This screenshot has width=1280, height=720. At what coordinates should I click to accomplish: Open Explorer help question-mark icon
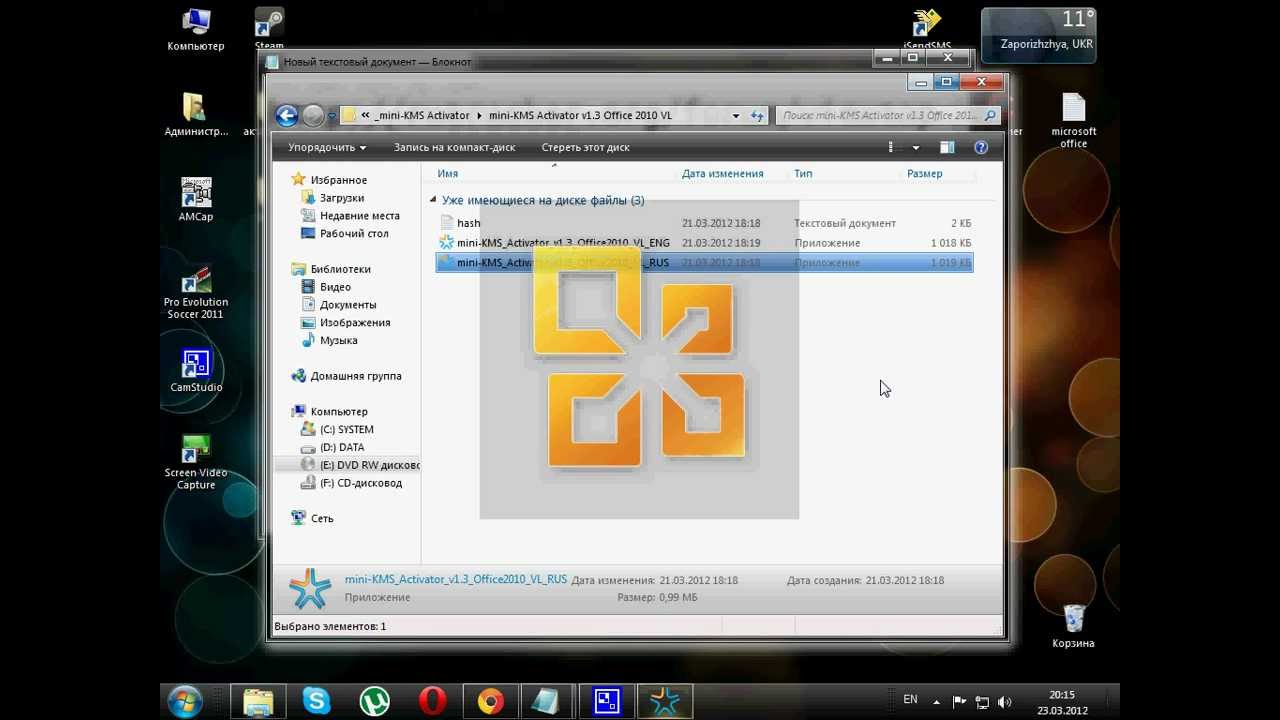click(981, 147)
